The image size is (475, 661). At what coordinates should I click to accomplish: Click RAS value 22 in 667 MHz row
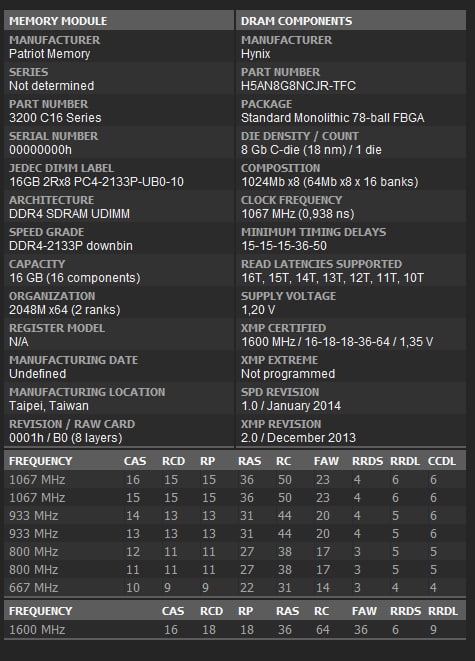(x=247, y=588)
